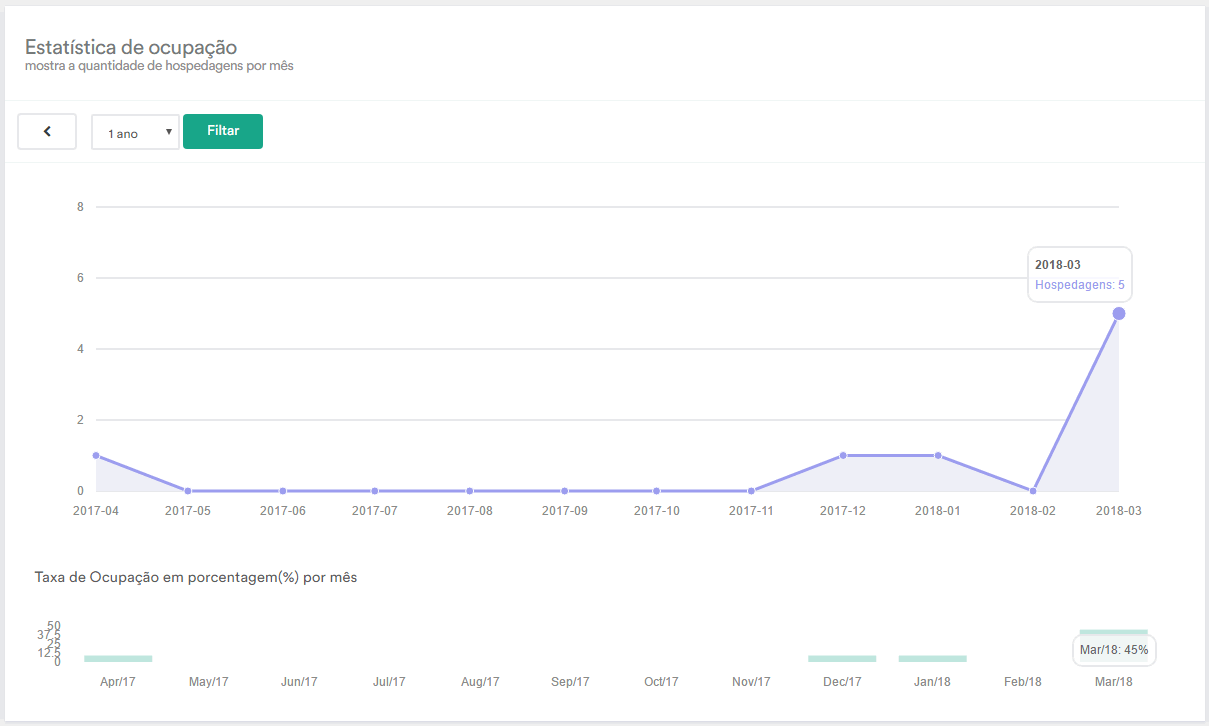Click the 2017-06 x-axis label

click(283, 510)
